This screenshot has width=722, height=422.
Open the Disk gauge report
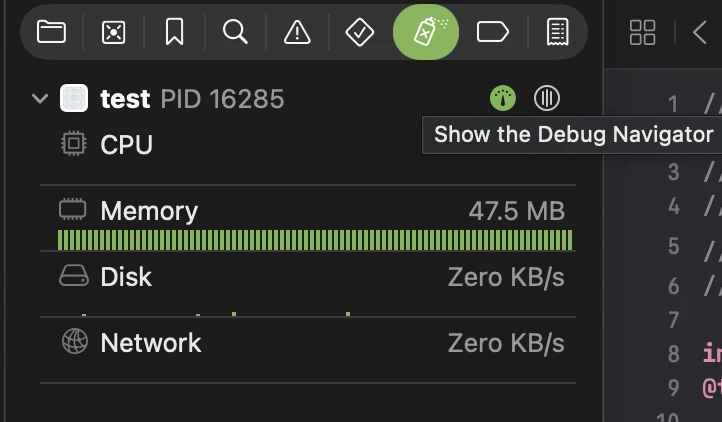(x=126, y=277)
